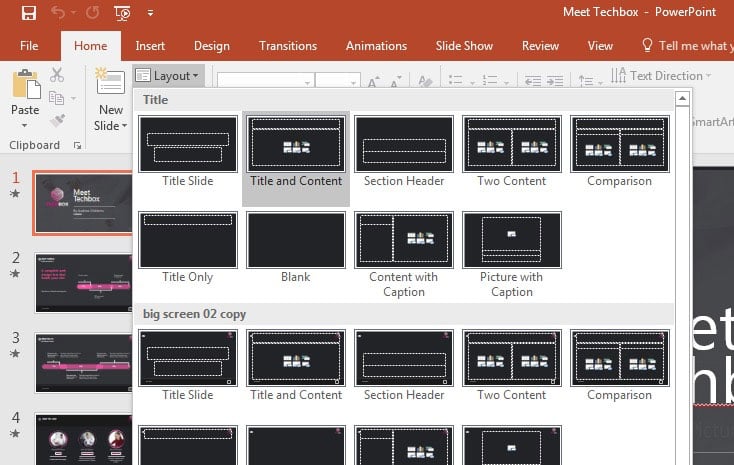The width and height of the screenshot is (734, 465).
Task: Select the Picture with Caption layout
Action: coord(512,253)
